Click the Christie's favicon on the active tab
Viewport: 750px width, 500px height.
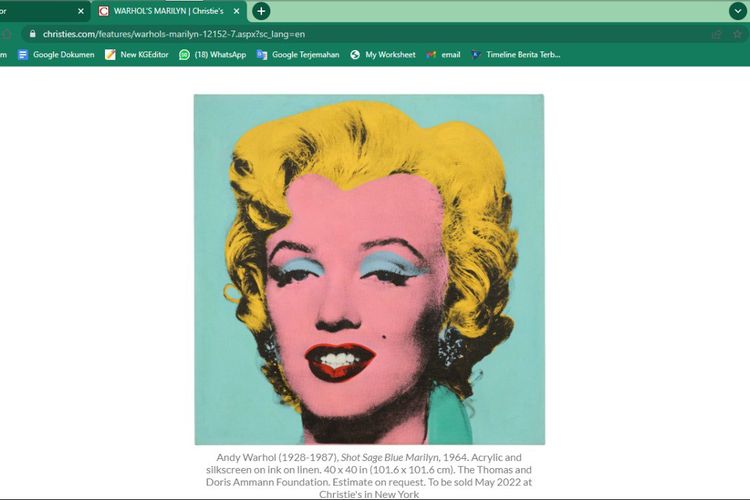tap(104, 11)
